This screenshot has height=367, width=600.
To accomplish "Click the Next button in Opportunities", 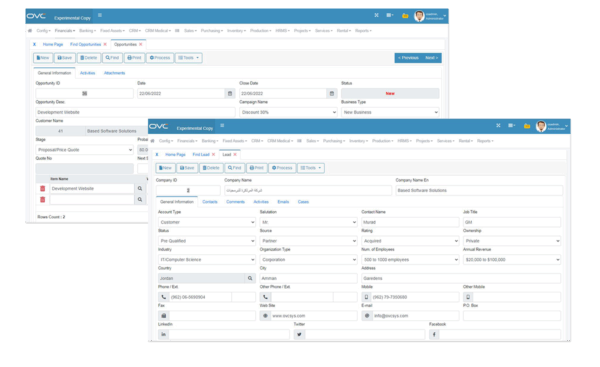I will pos(432,58).
